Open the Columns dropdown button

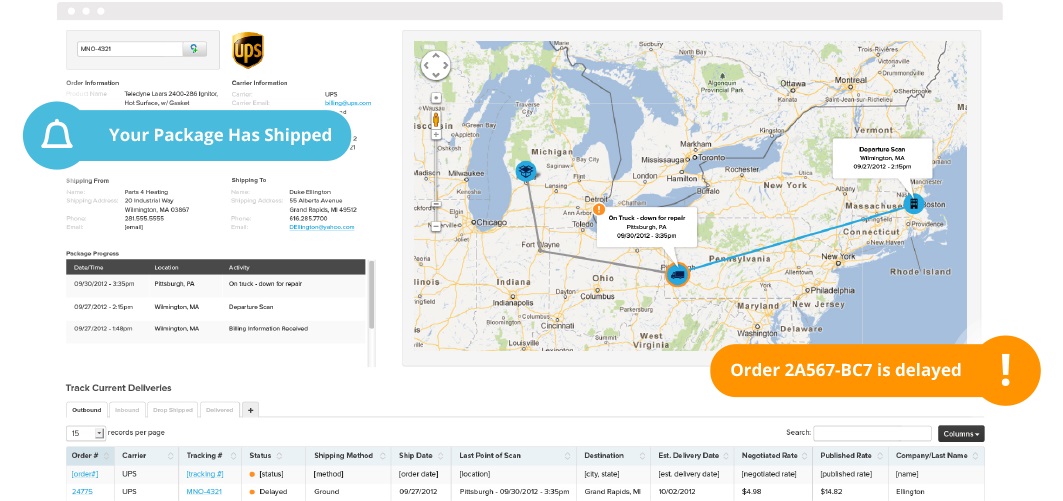point(961,434)
